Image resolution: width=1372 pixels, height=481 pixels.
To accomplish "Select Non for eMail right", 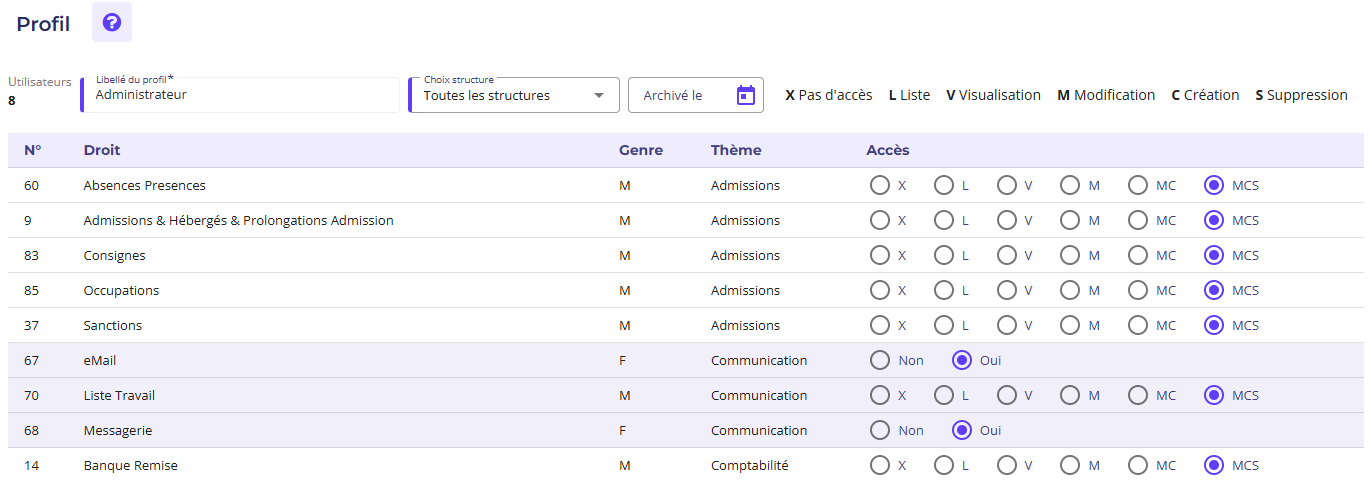I will 880,360.
